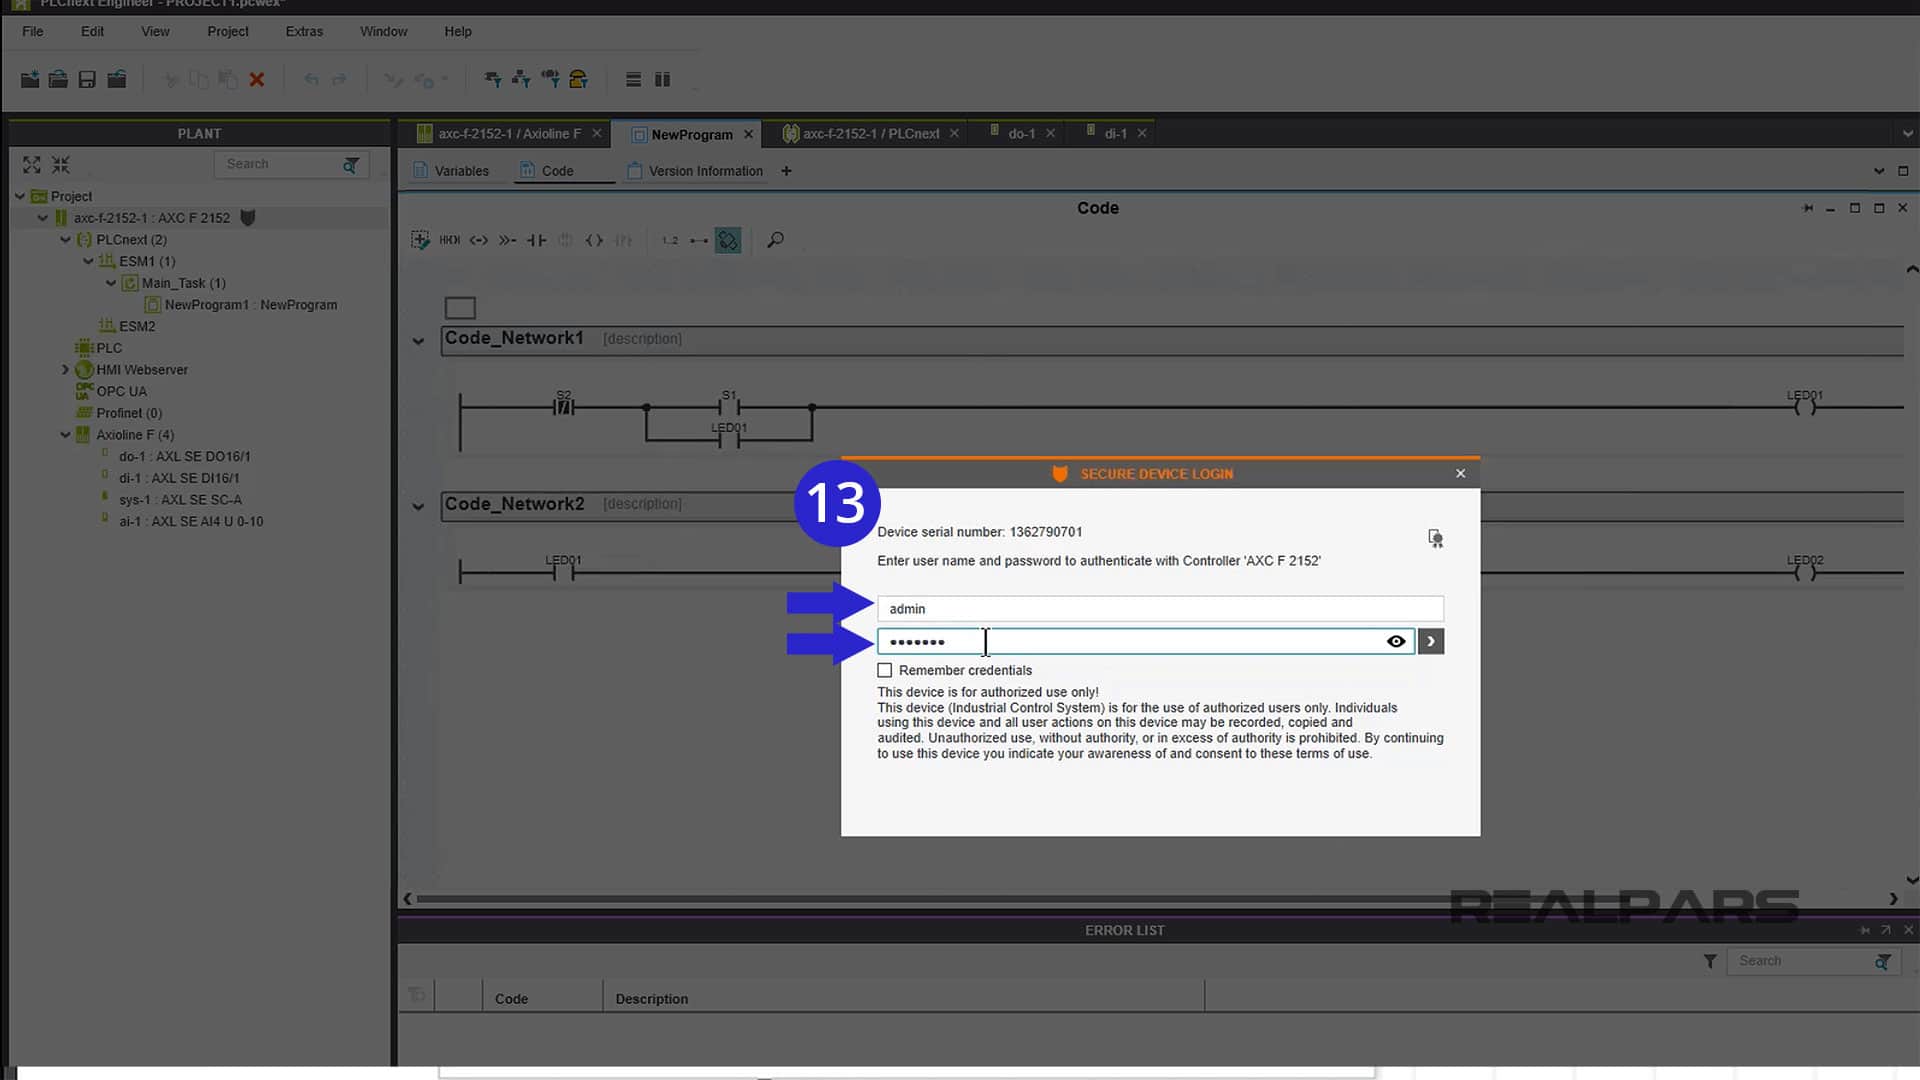Collapse the ESM1 (1) tree node
Screen dimensions: 1920x1080
click(88, 261)
